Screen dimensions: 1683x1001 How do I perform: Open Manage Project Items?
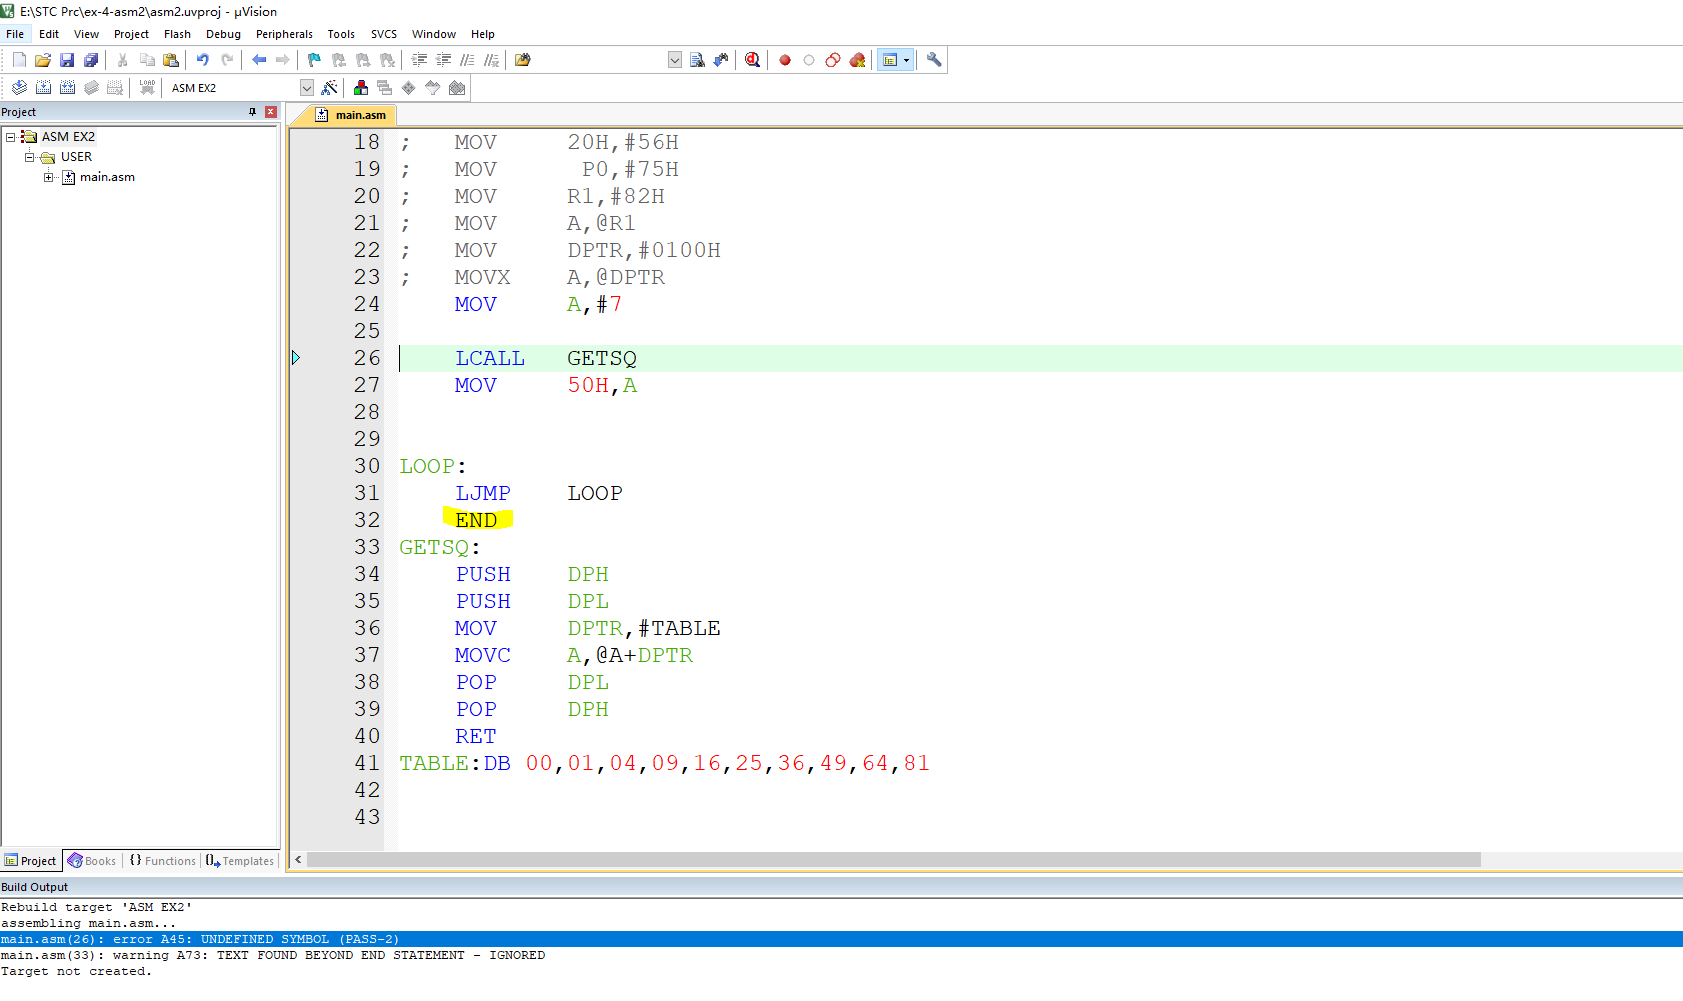(x=361, y=88)
